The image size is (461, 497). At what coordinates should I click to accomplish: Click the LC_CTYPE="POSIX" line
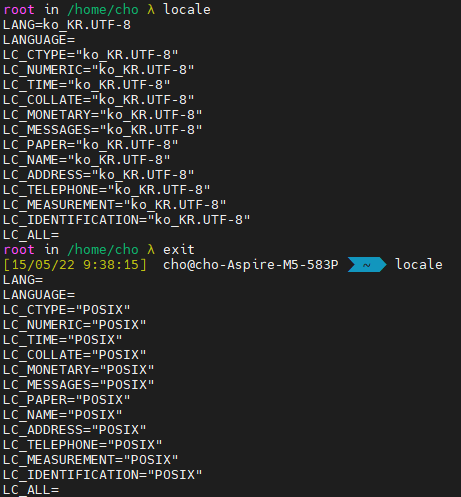67,310
